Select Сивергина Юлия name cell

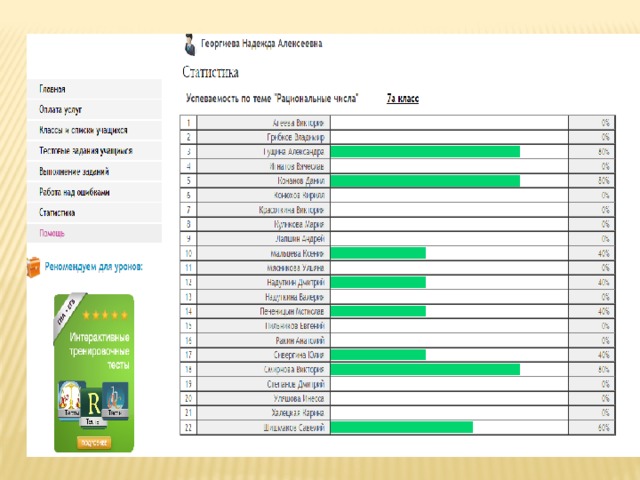264,355
